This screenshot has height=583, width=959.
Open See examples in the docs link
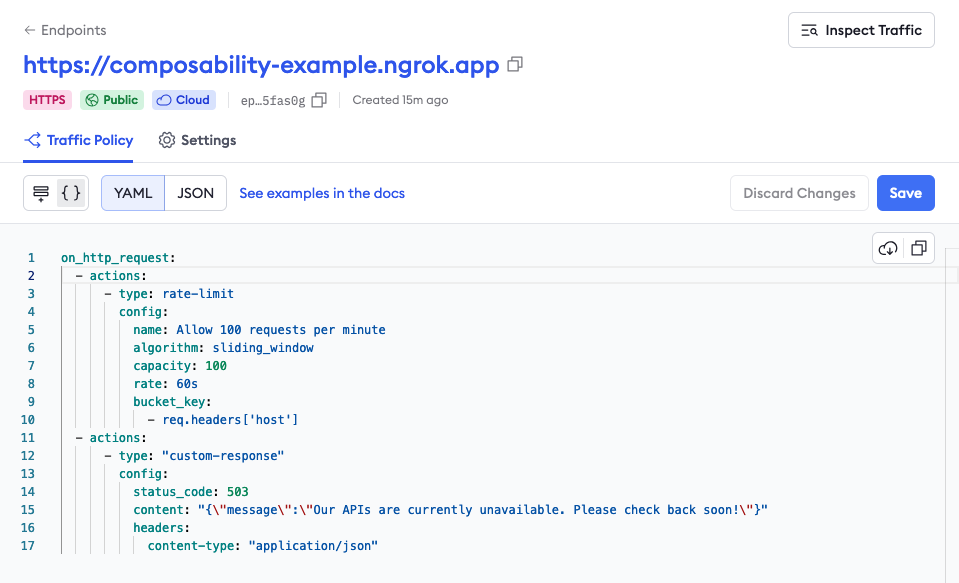coord(322,193)
